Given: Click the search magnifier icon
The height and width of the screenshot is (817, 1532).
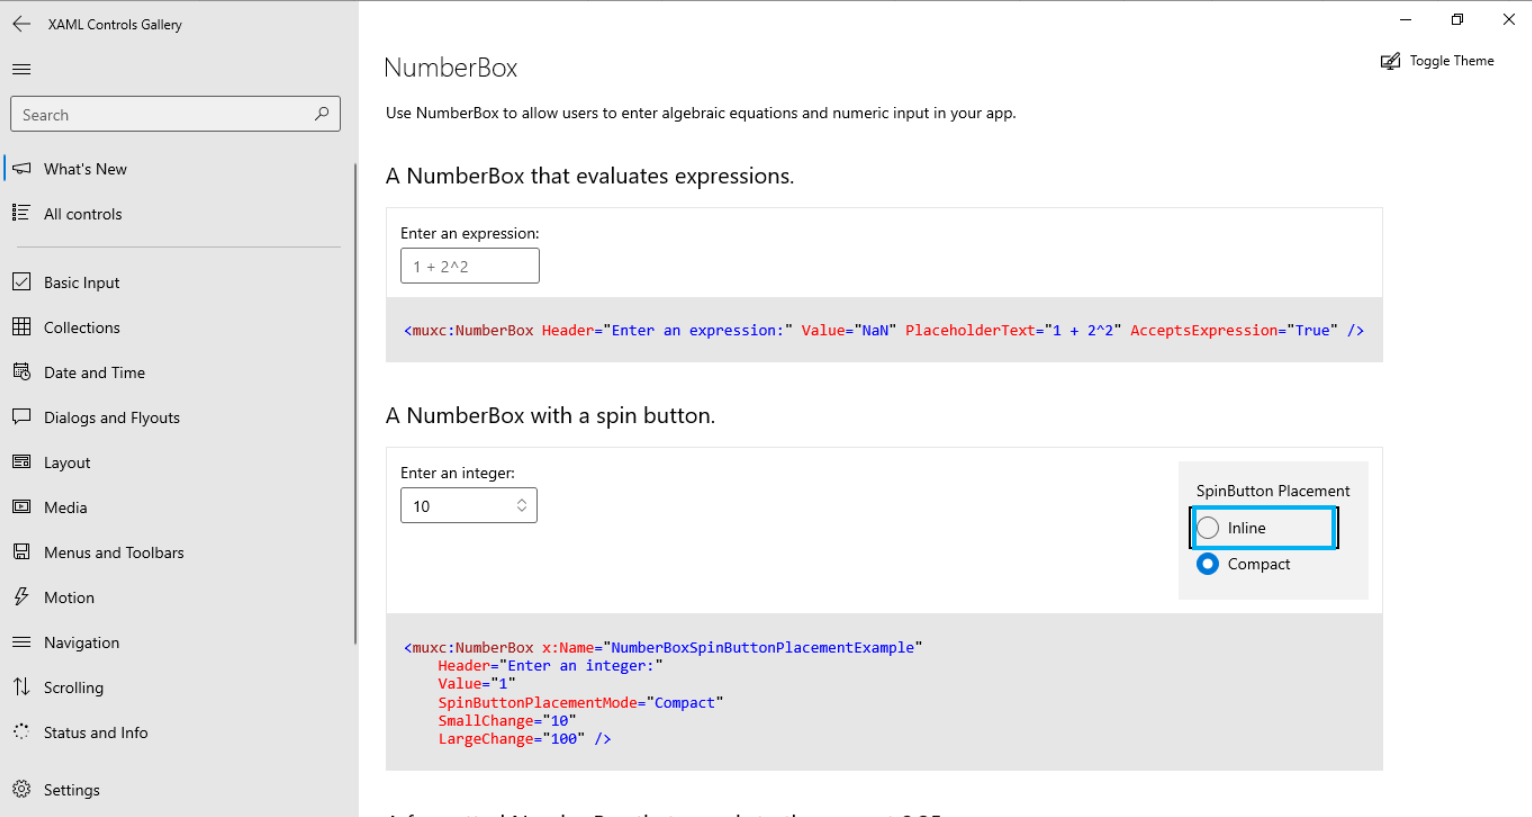Looking at the screenshot, I should coord(321,114).
